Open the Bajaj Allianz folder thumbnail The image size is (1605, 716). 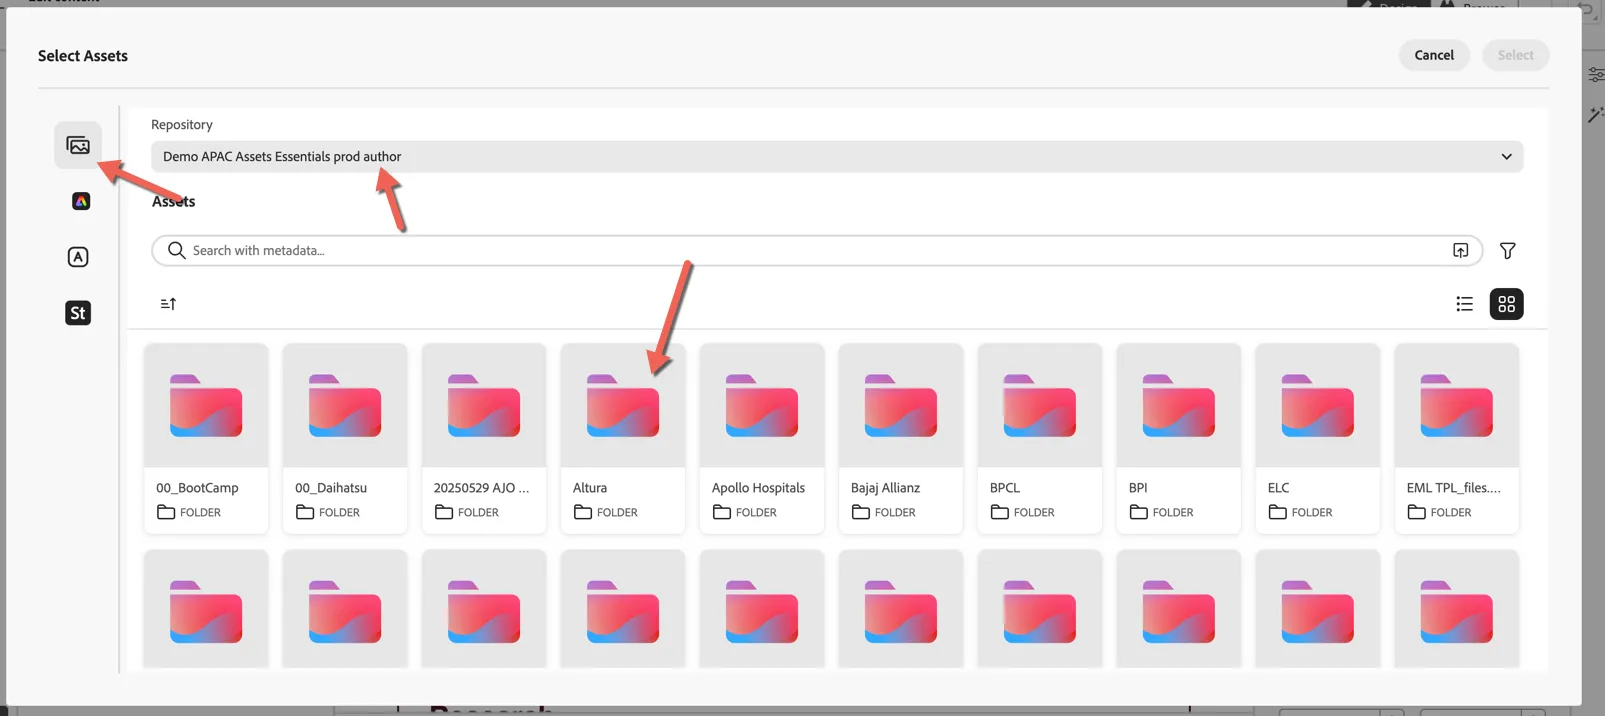901,406
